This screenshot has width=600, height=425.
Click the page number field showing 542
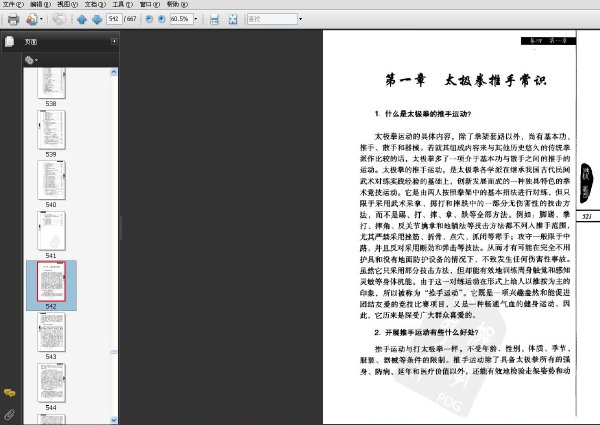(x=114, y=19)
